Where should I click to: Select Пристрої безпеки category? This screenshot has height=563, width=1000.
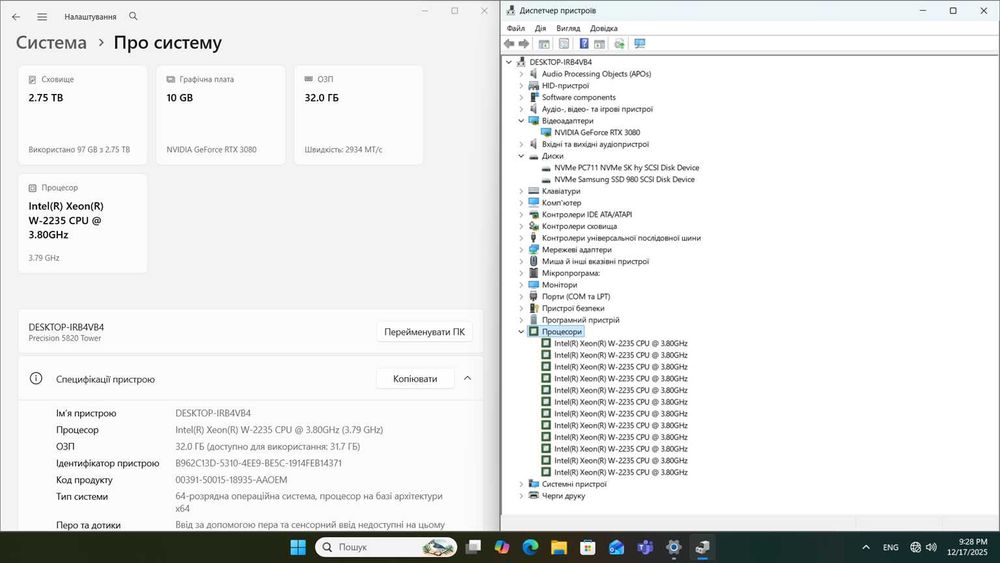pos(573,309)
